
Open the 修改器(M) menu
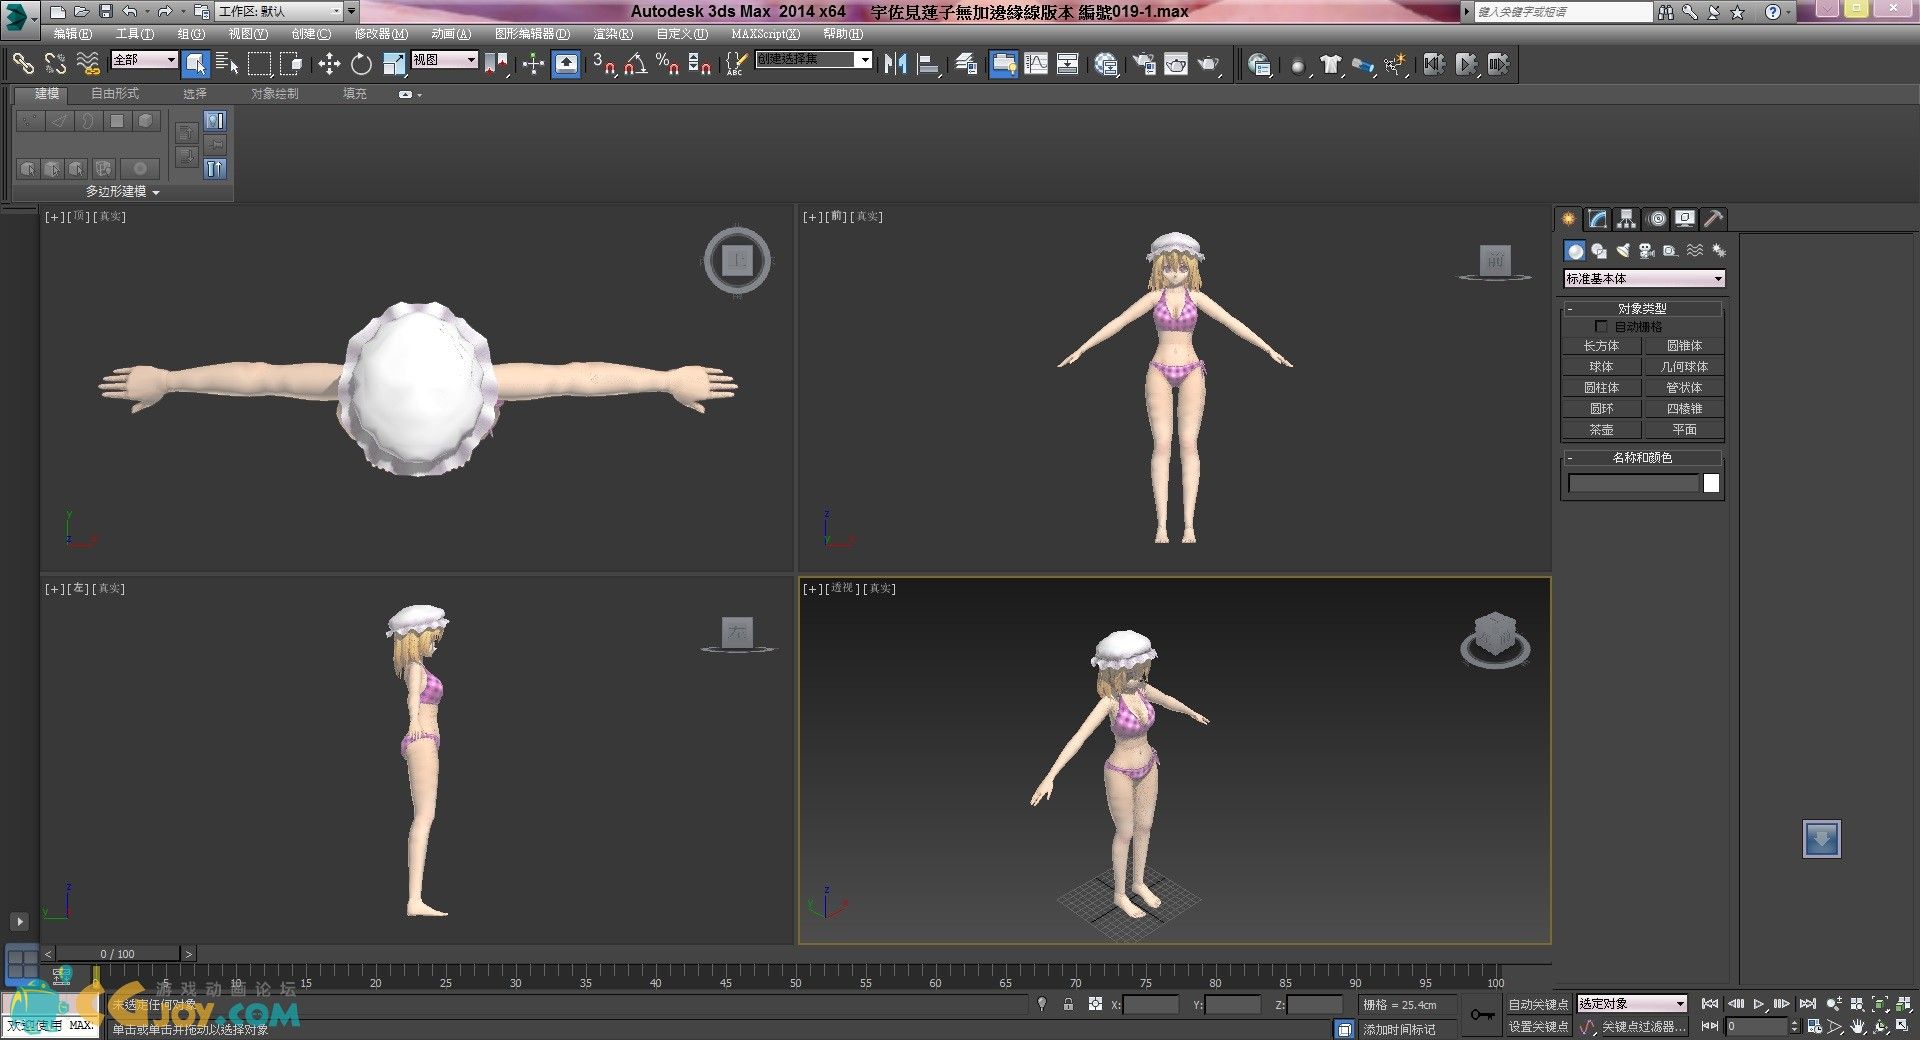pyautogui.click(x=381, y=34)
